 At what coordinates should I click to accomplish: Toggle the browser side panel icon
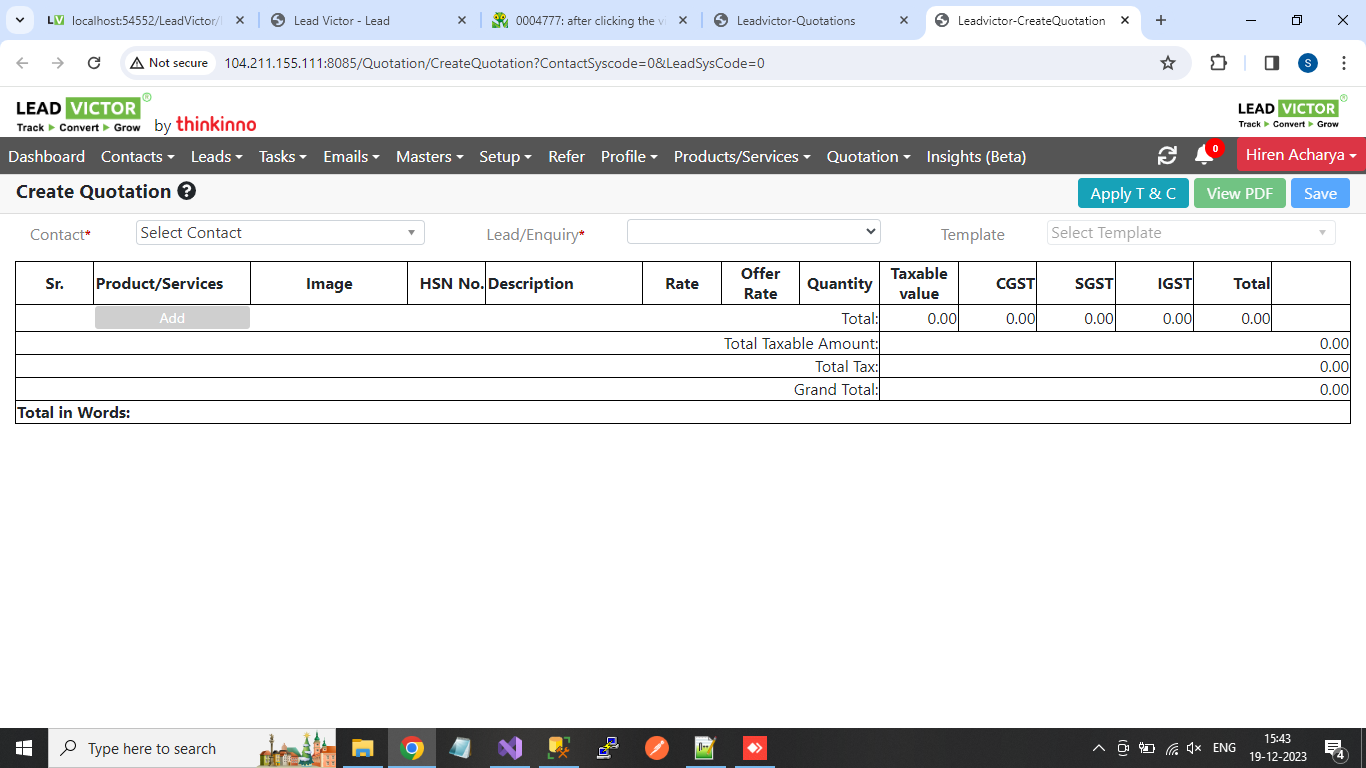click(1272, 63)
